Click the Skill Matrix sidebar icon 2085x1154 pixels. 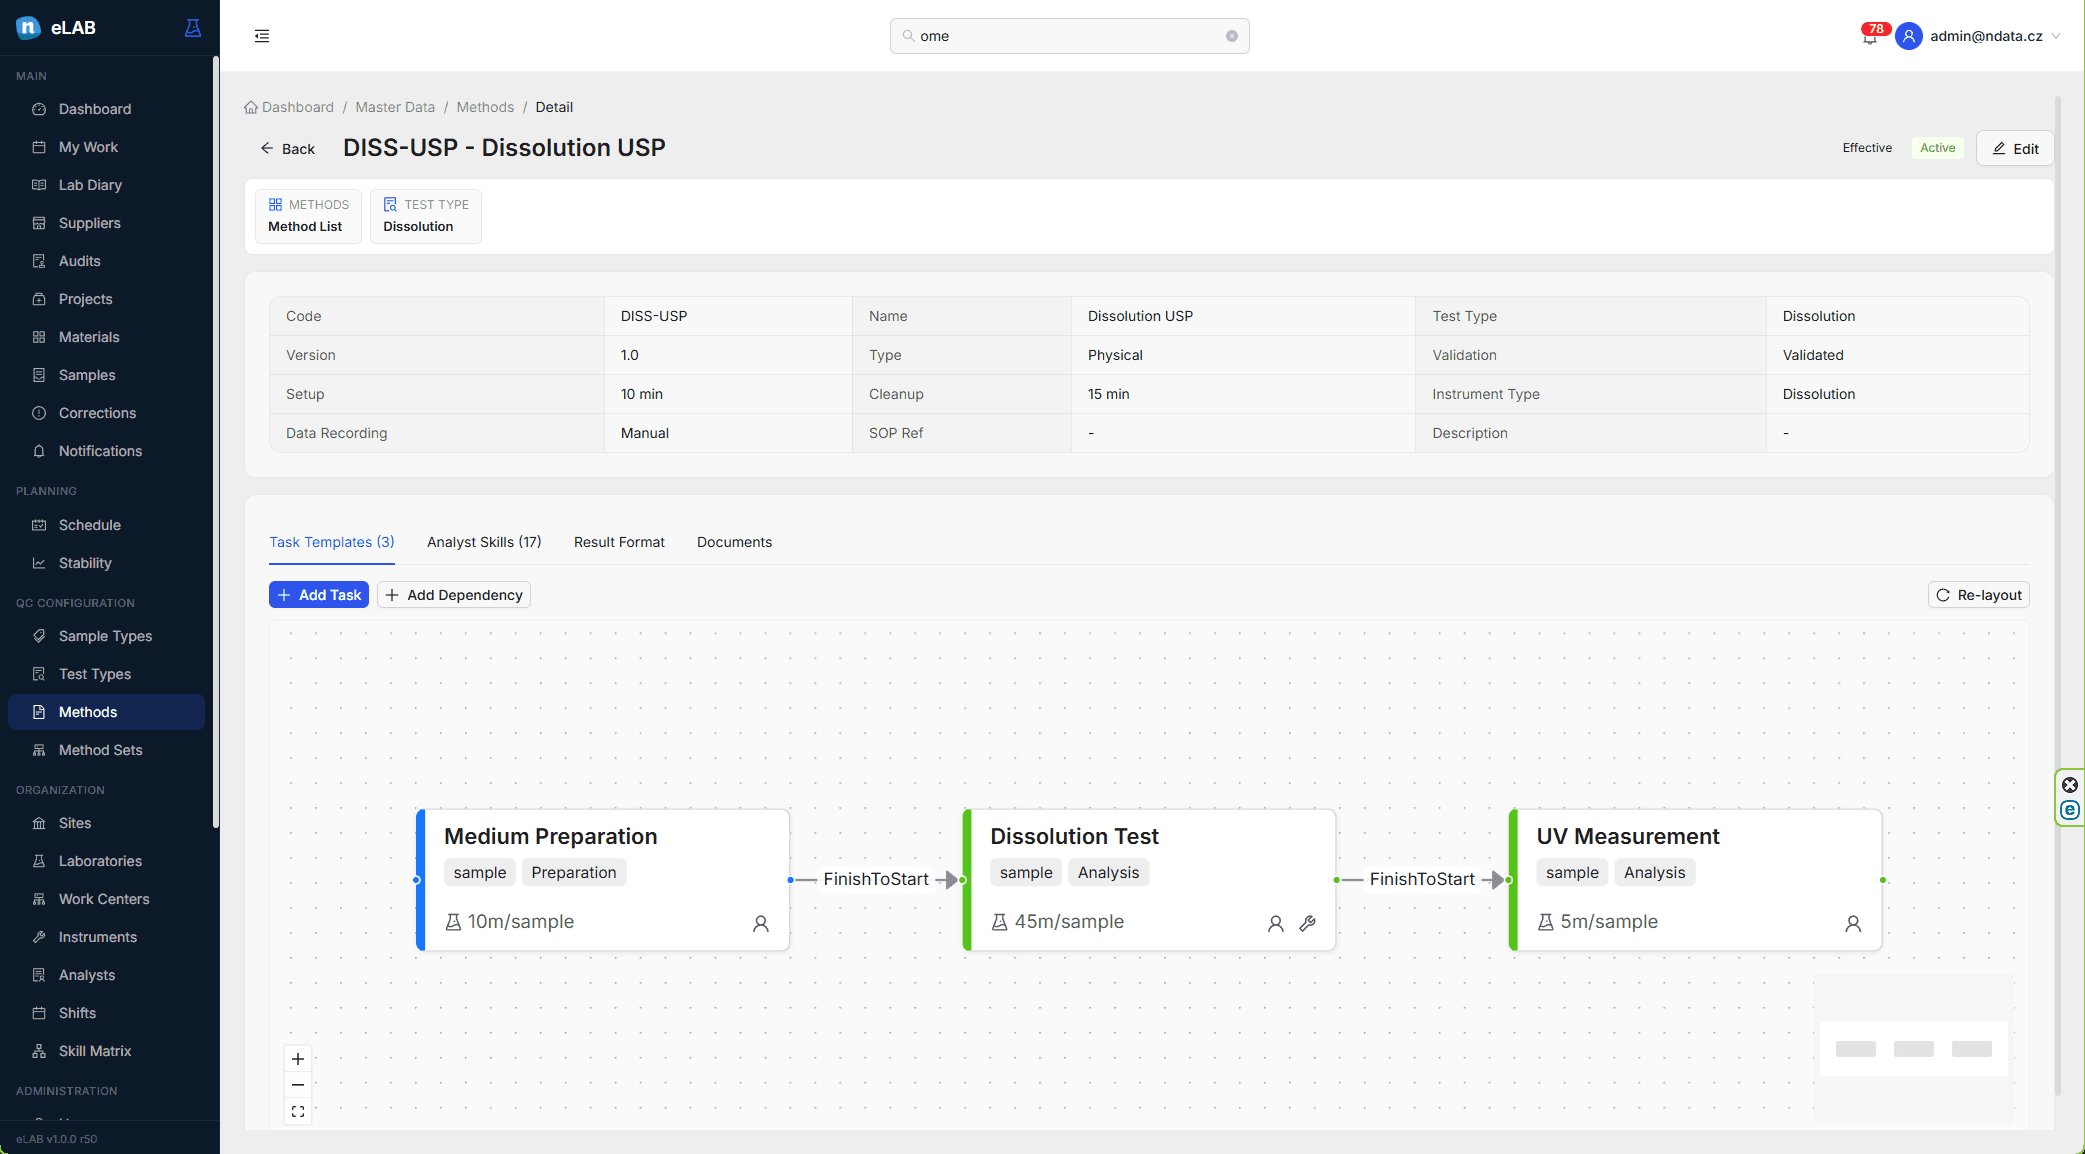[x=39, y=1051]
